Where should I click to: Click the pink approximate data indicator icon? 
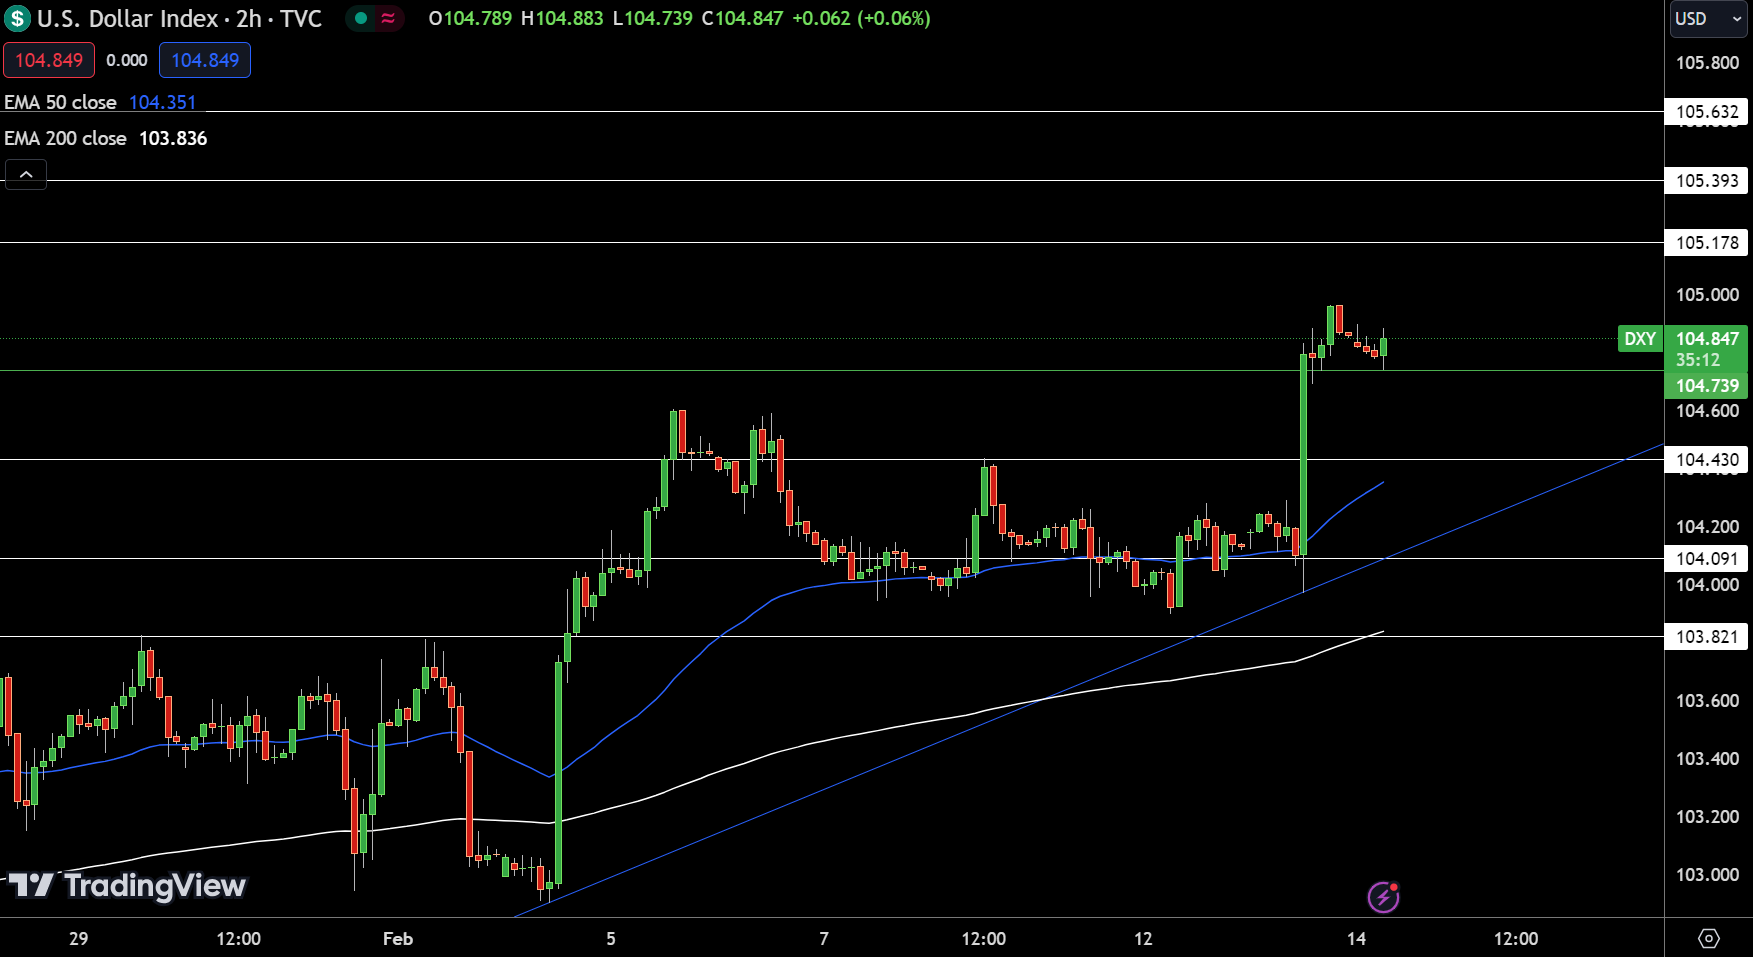pos(388,18)
